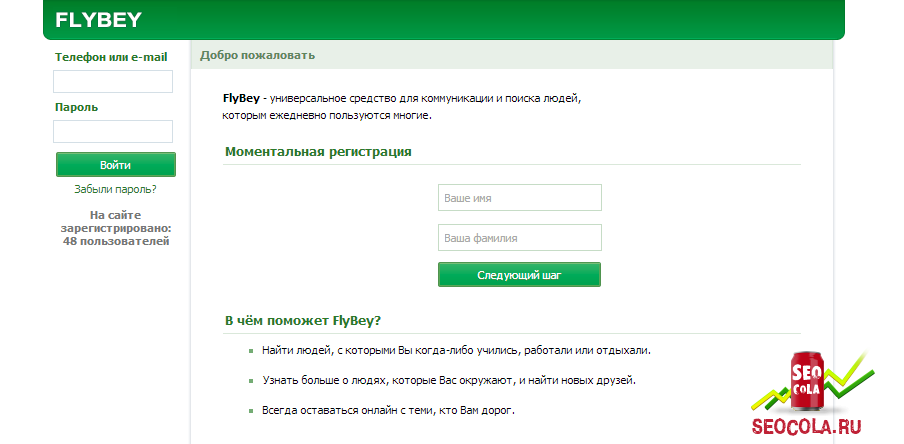Viewport: 904px width, 444px height.
Task: Focus the phone or e-mail login field
Action: coord(113,81)
